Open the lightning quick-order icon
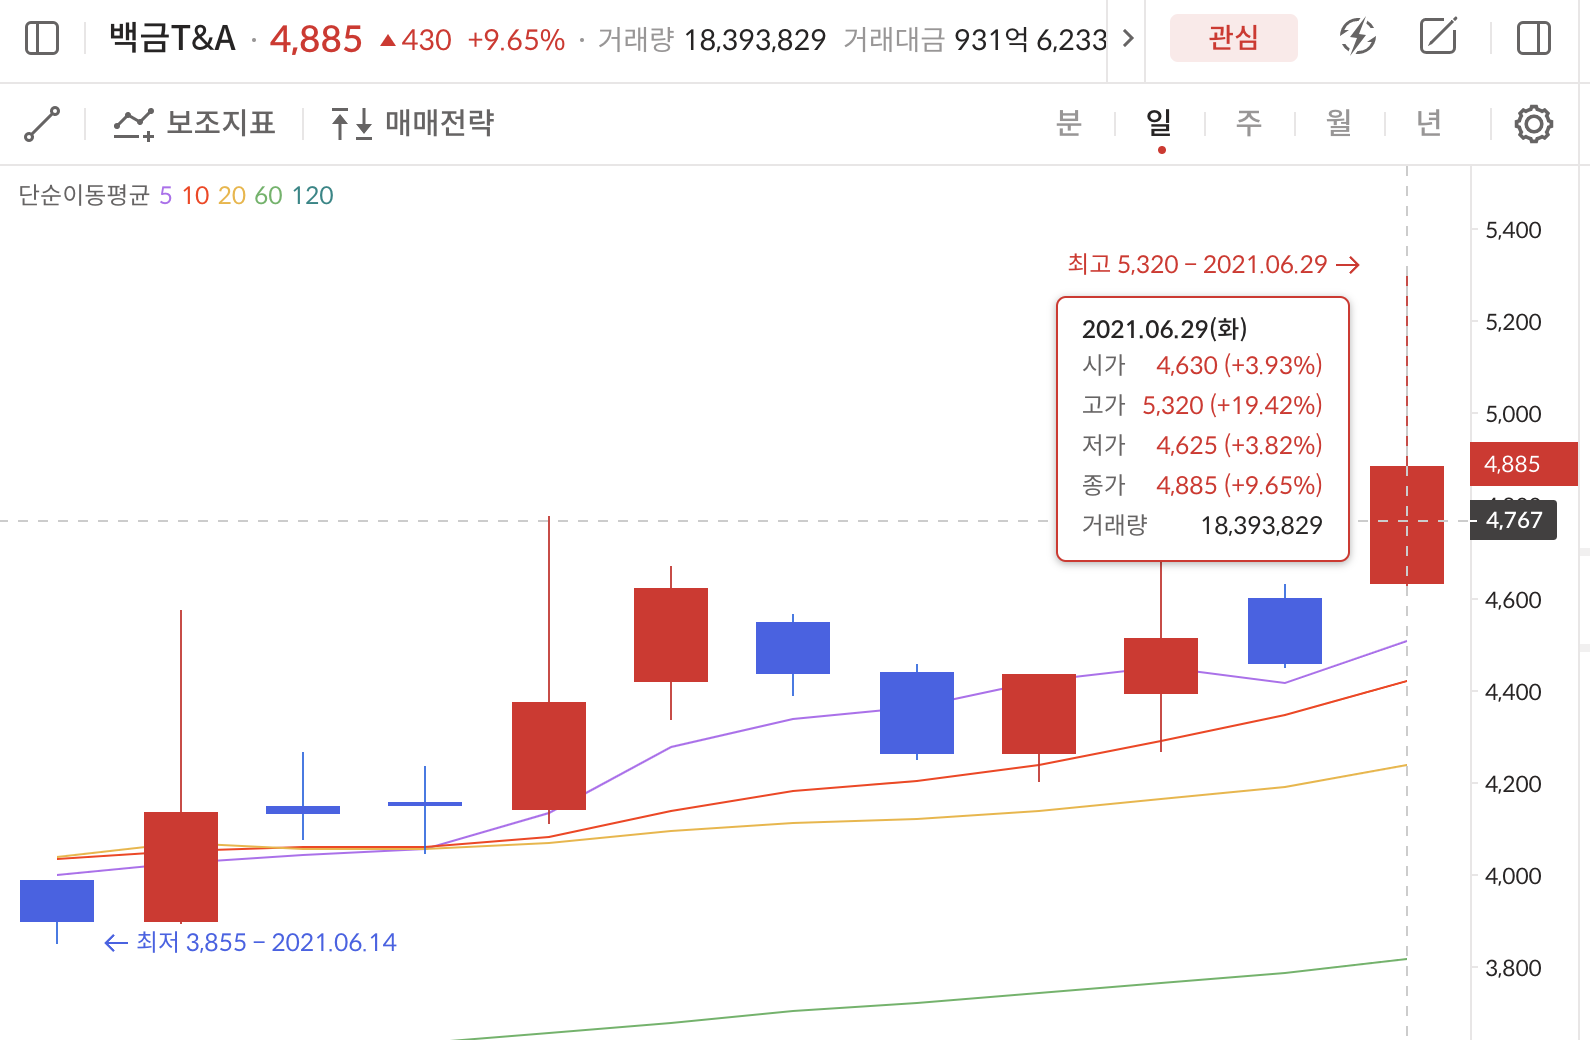 coord(1357,38)
